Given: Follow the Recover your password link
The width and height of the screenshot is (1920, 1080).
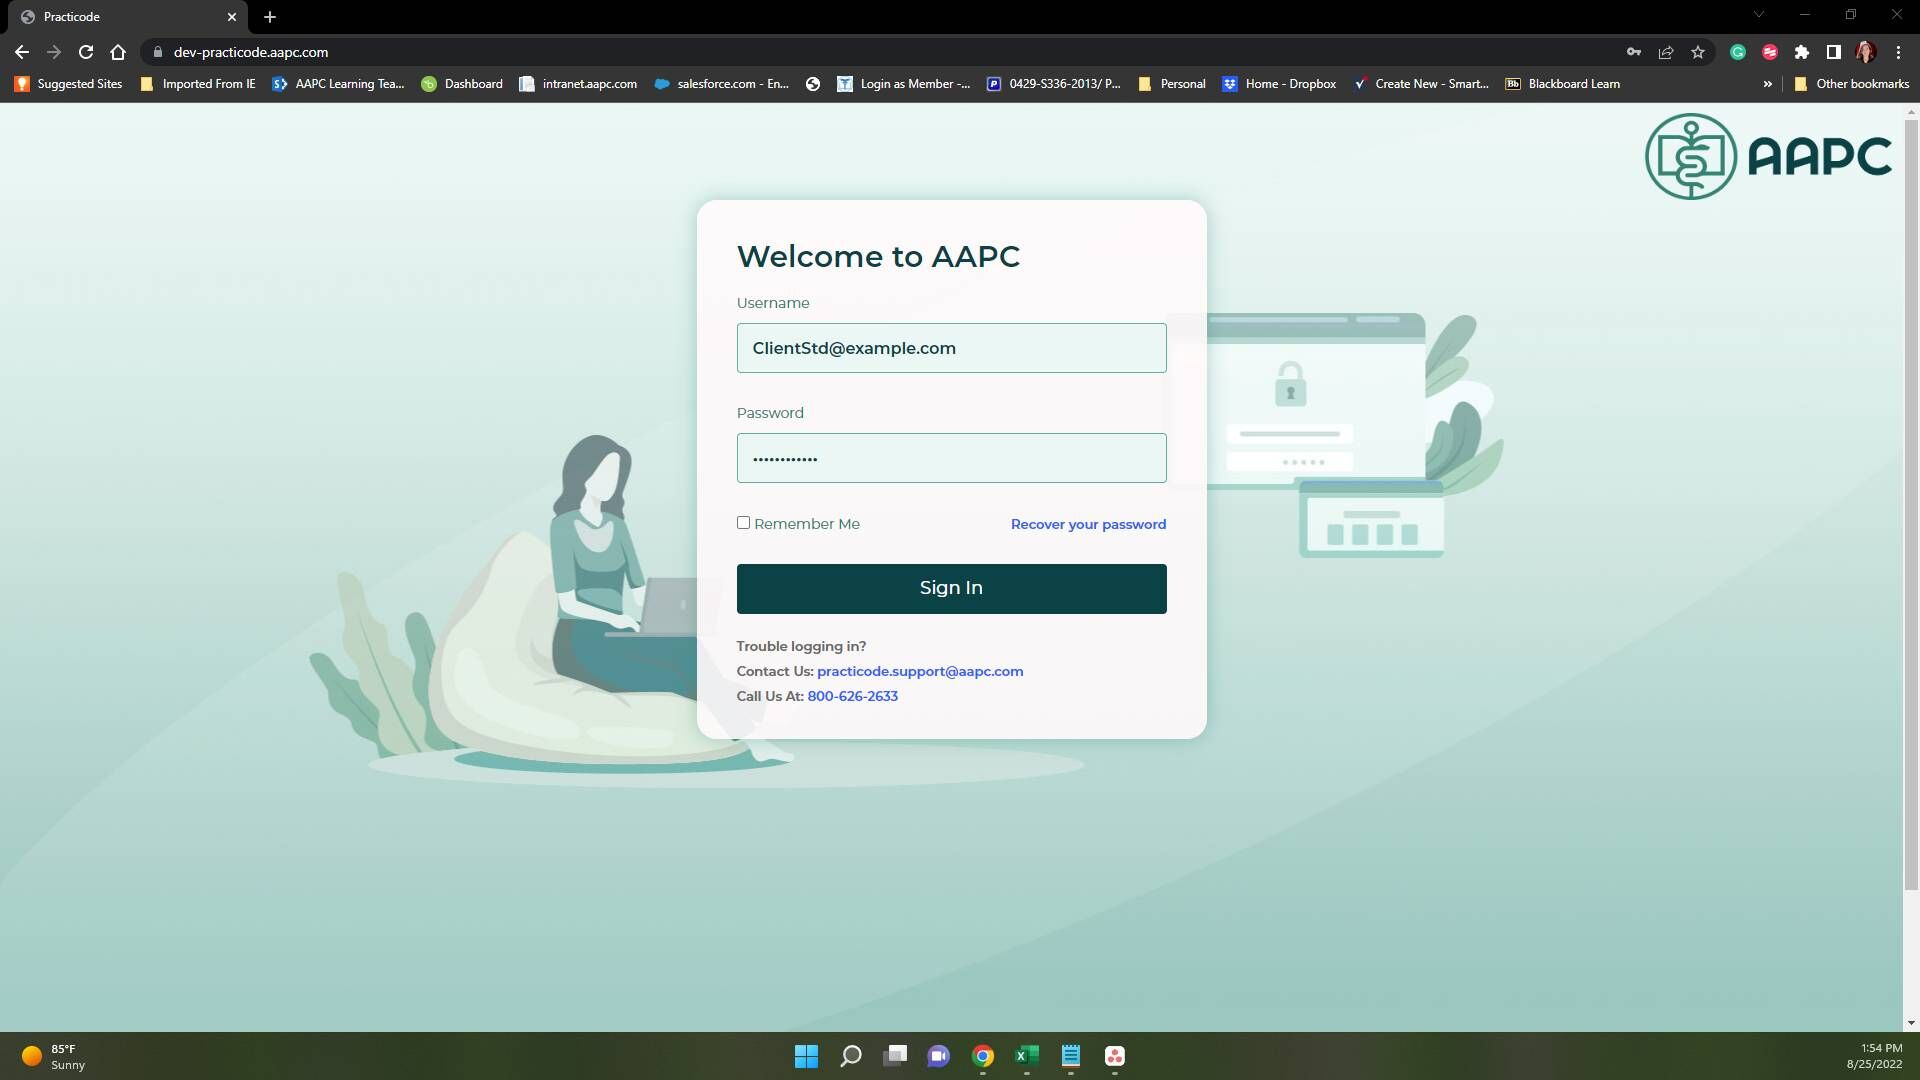Looking at the screenshot, I should click(x=1088, y=524).
